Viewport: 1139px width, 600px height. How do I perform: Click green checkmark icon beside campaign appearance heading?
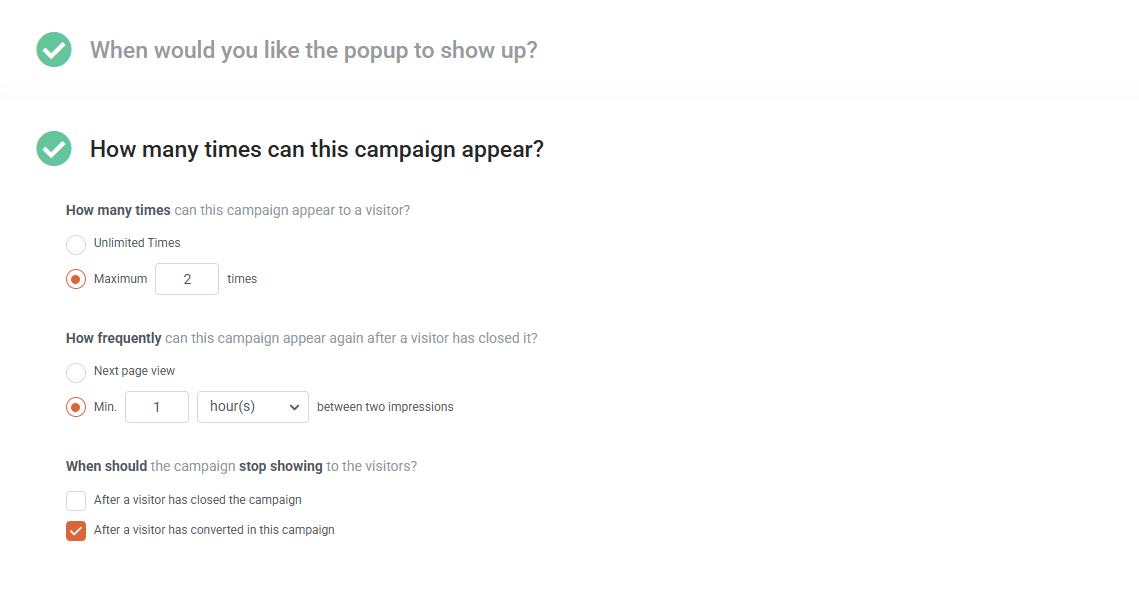click(x=54, y=149)
